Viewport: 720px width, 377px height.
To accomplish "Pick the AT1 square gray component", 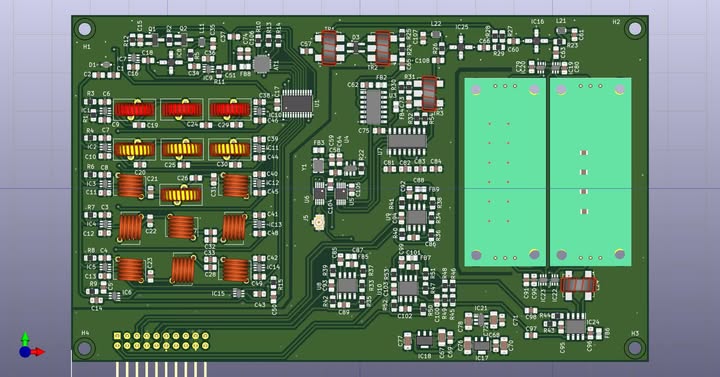I will pyautogui.click(x=262, y=64).
